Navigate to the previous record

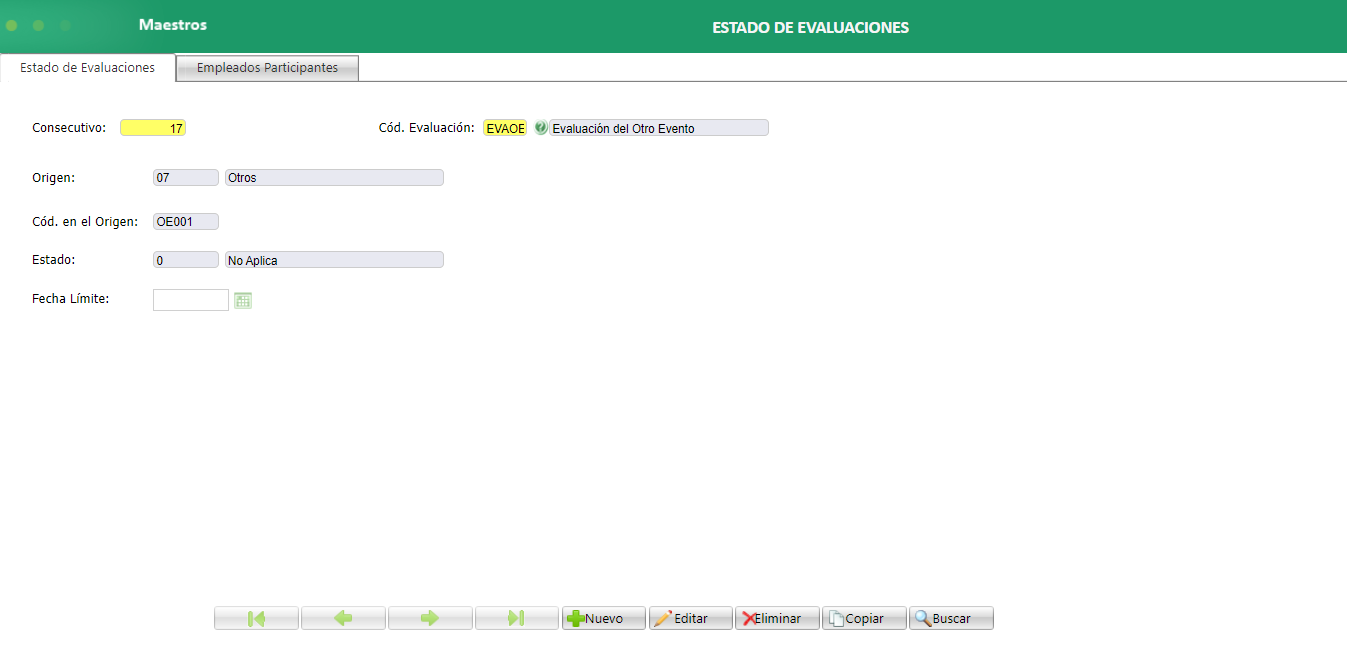pos(343,617)
